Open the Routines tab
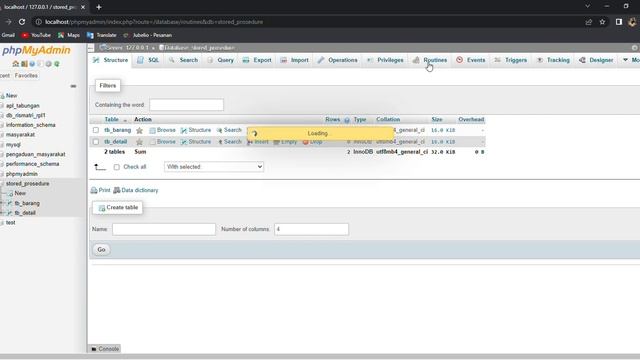 pos(430,60)
